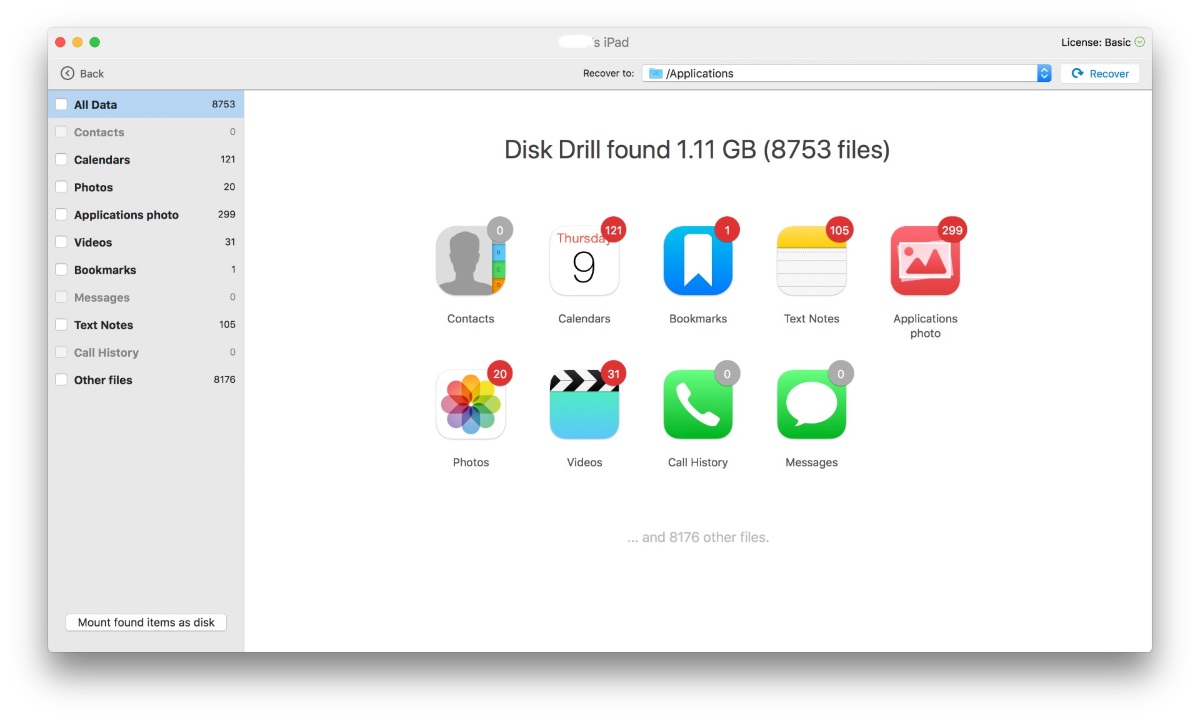Click the 20 badge on Photos
The width and height of the screenshot is (1200, 721).
tap(500, 374)
